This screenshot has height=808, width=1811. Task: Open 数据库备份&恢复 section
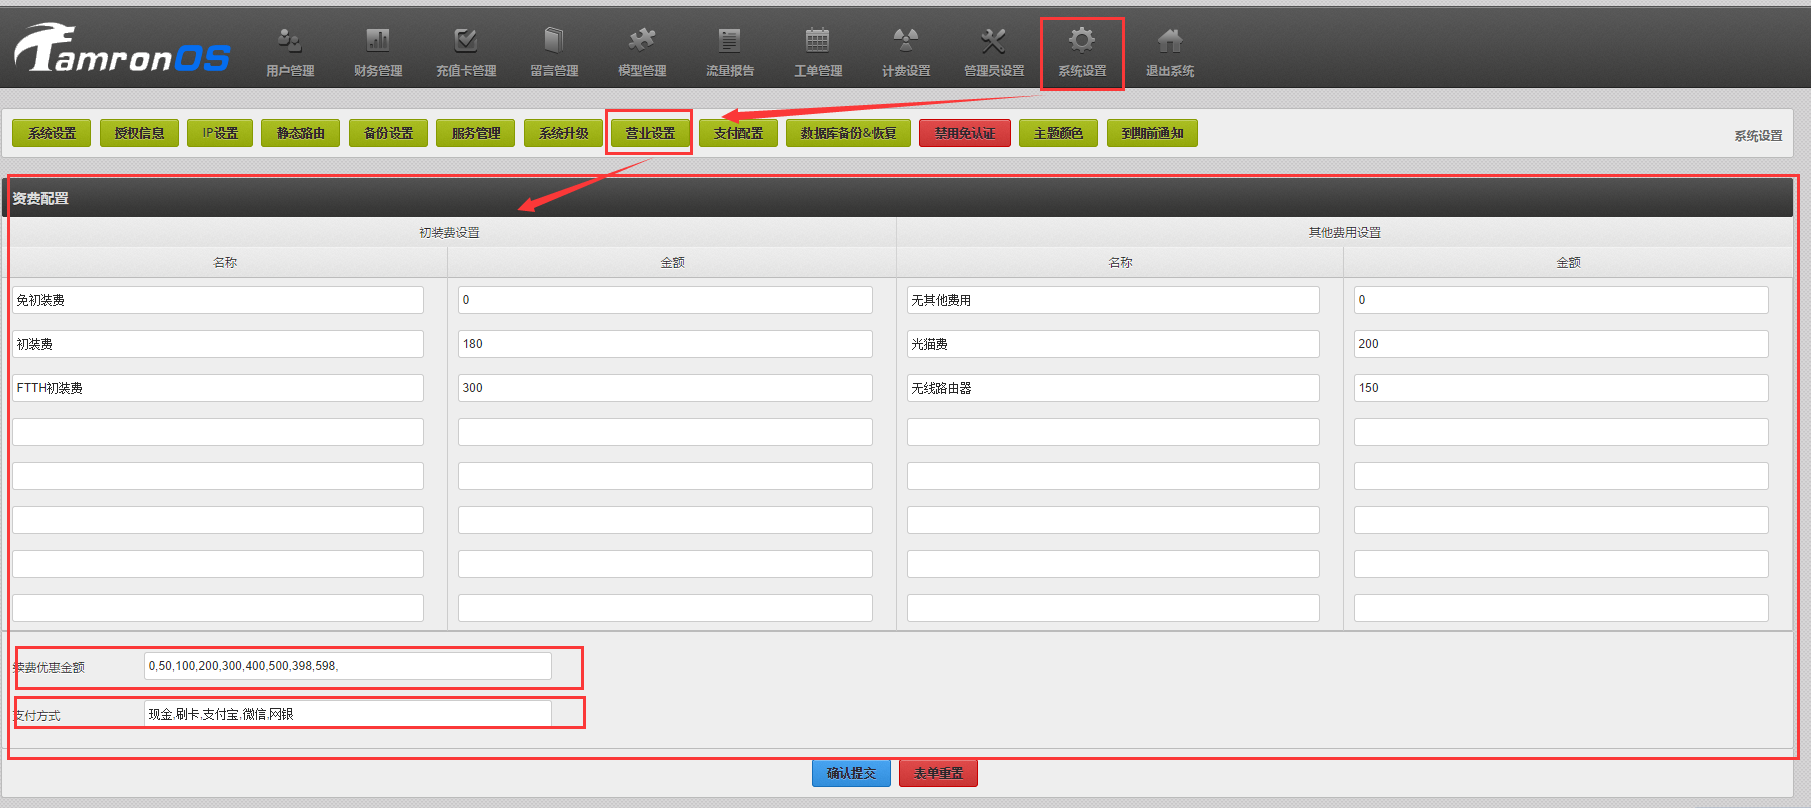click(848, 133)
